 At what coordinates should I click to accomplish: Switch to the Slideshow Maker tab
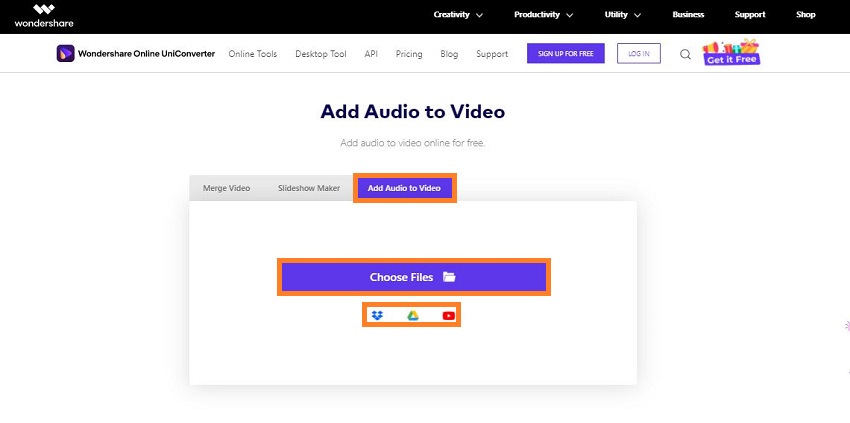[x=309, y=188]
